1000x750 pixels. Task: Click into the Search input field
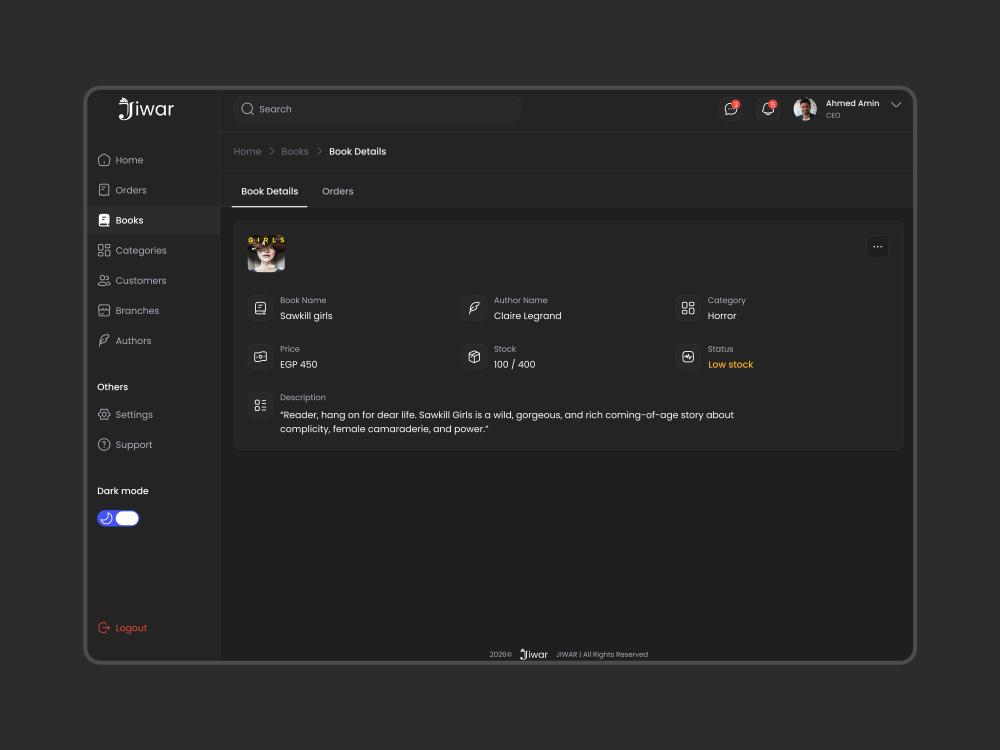(377, 109)
